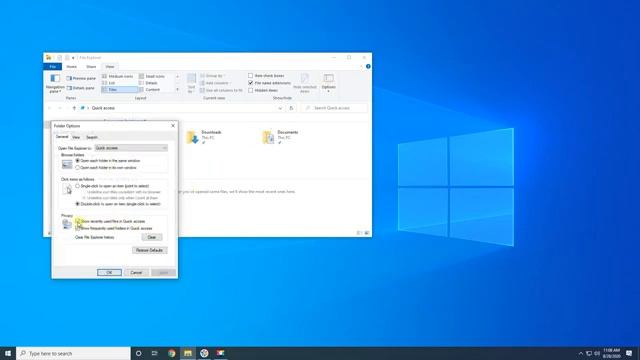Click the taskbar search box
The image size is (640, 360).
[x=73, y=353]
